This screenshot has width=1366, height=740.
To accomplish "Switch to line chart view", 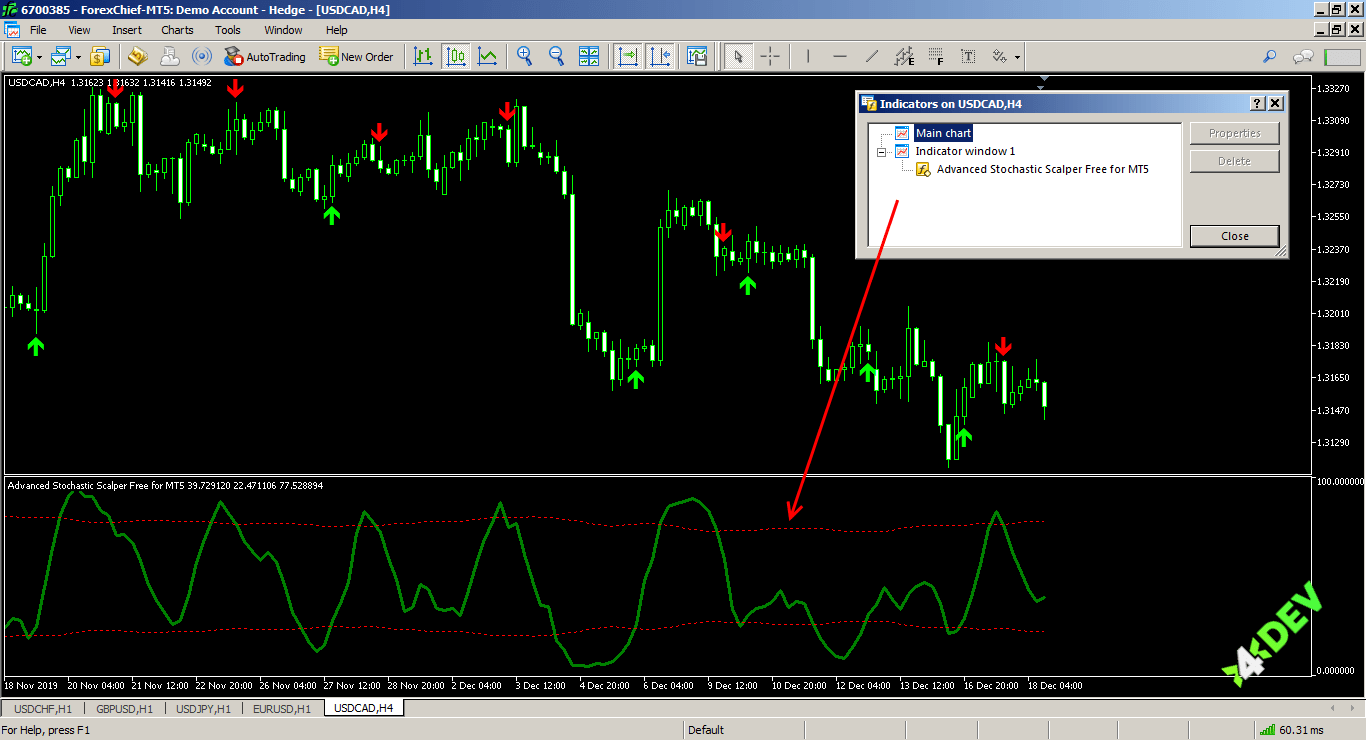I will [488, 56].
